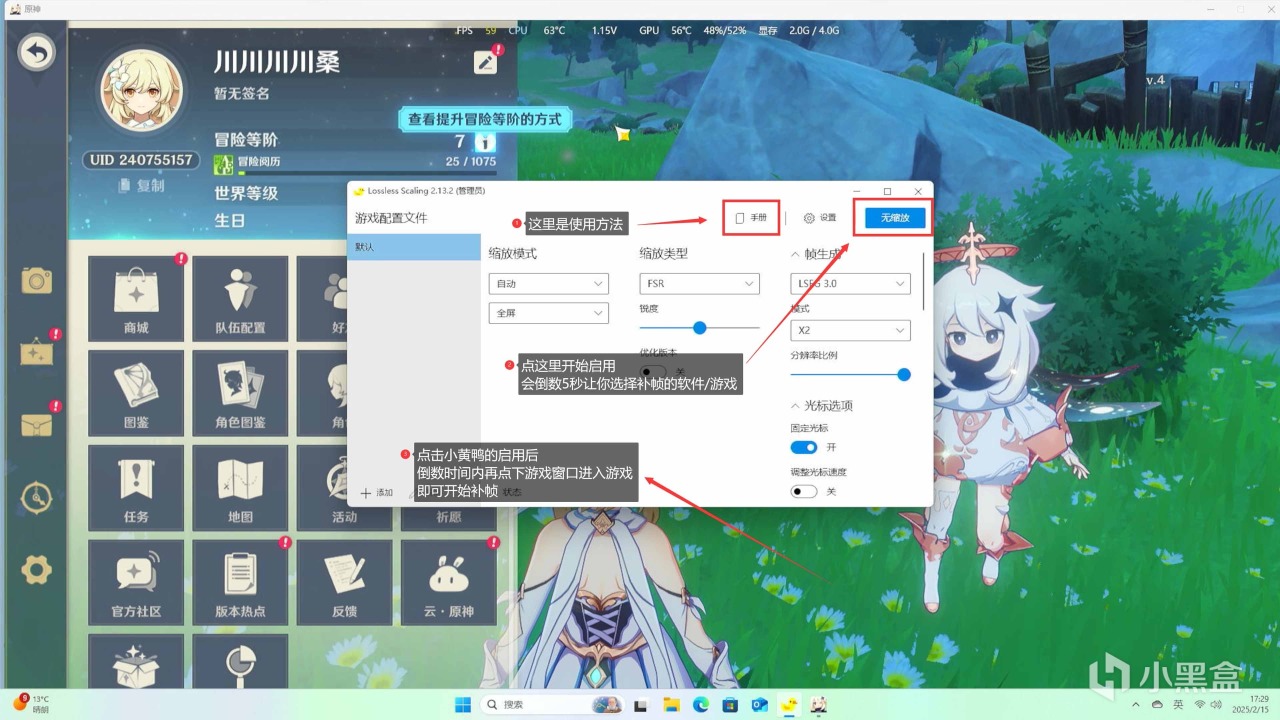
Task: Open the 图鉴 archive tile
Action: coord(136,393)
